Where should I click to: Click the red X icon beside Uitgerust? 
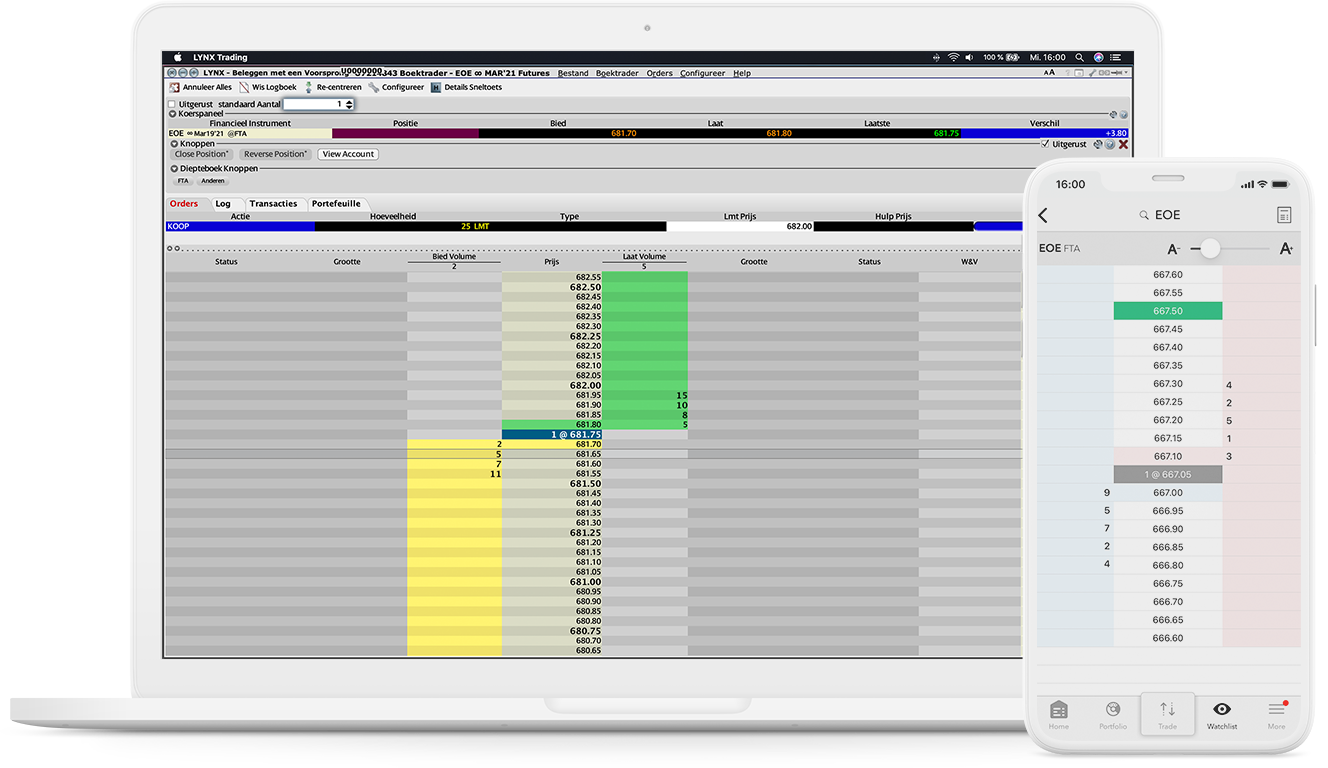pos(1123,144)
